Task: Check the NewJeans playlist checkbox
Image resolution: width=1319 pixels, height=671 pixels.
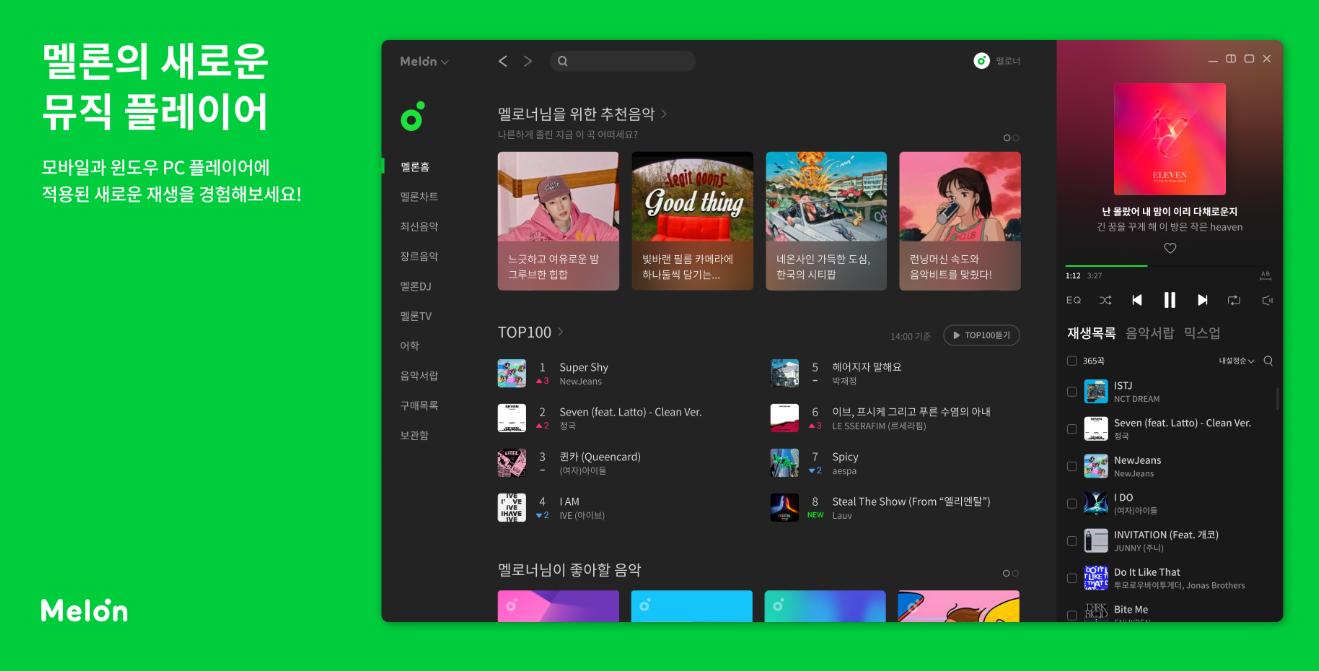Action: point(1072,466)
